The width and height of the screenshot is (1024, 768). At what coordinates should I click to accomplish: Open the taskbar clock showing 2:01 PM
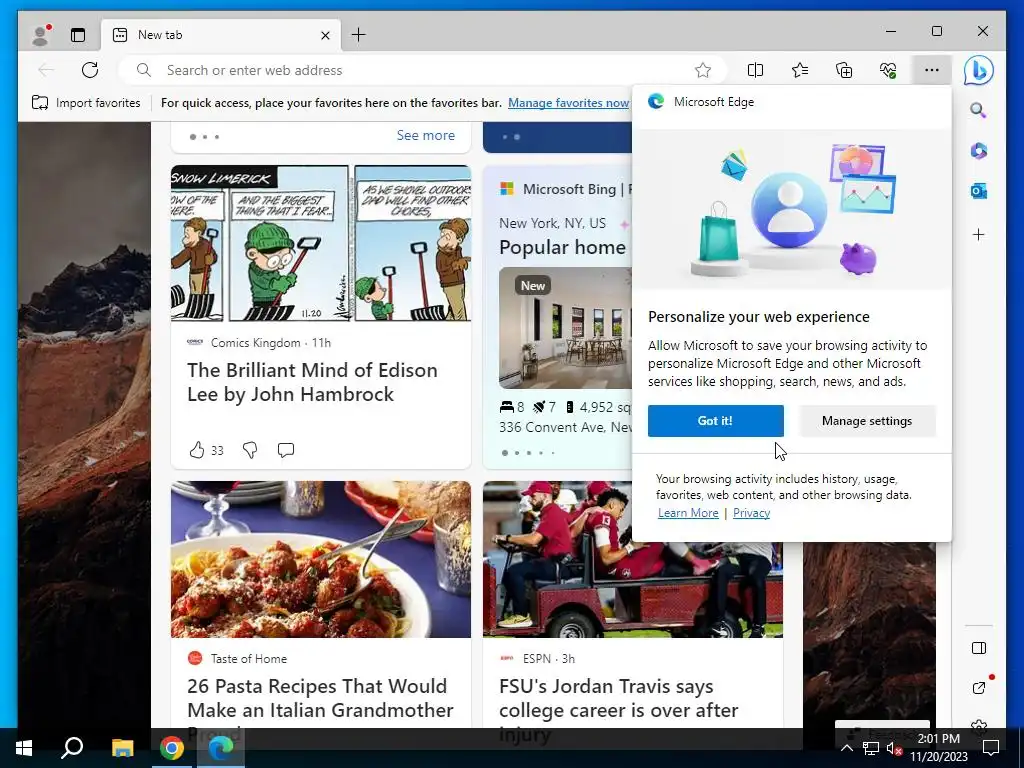938,748
